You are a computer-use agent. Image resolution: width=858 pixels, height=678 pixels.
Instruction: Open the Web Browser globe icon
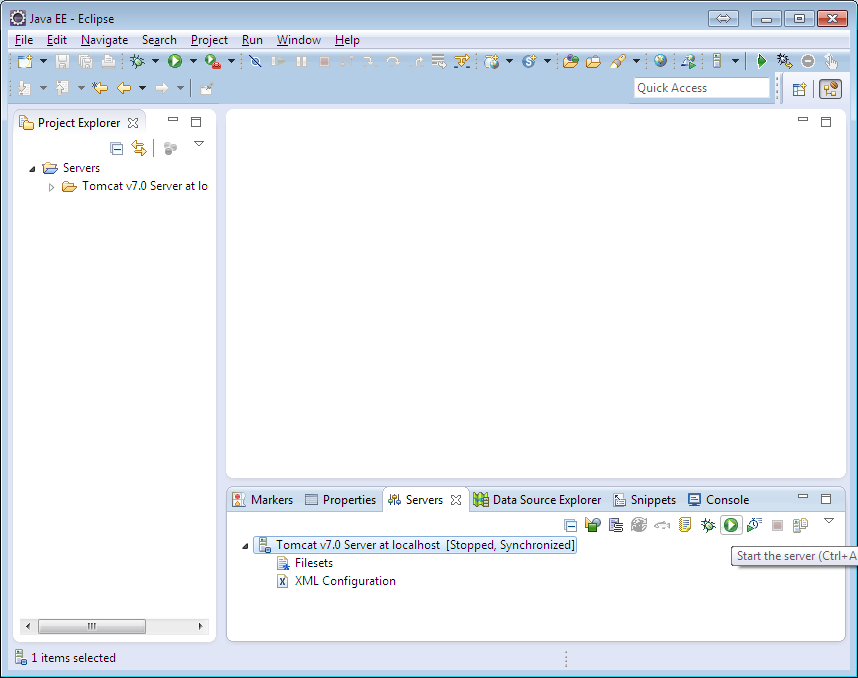click(x=660, y=61)
